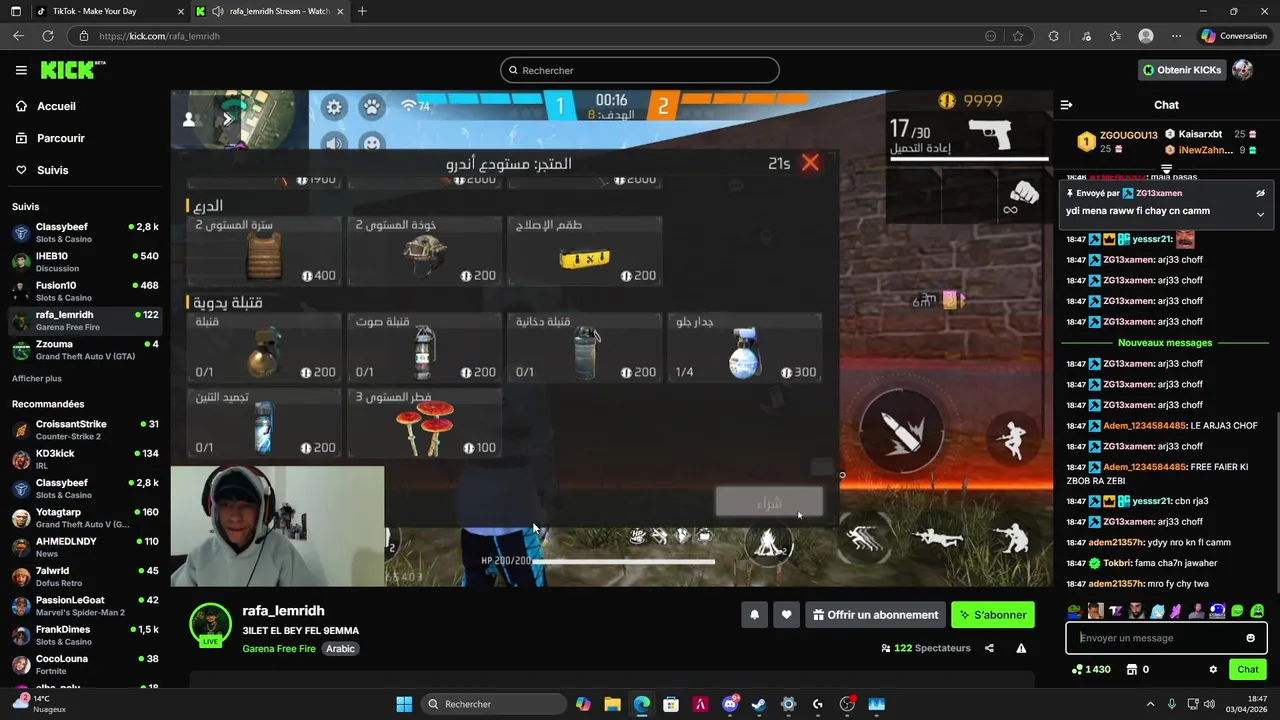1280x720 pixels.
Task: Click ZG13xamen's username in the pinned message
Action: (x=1159, y=193)
